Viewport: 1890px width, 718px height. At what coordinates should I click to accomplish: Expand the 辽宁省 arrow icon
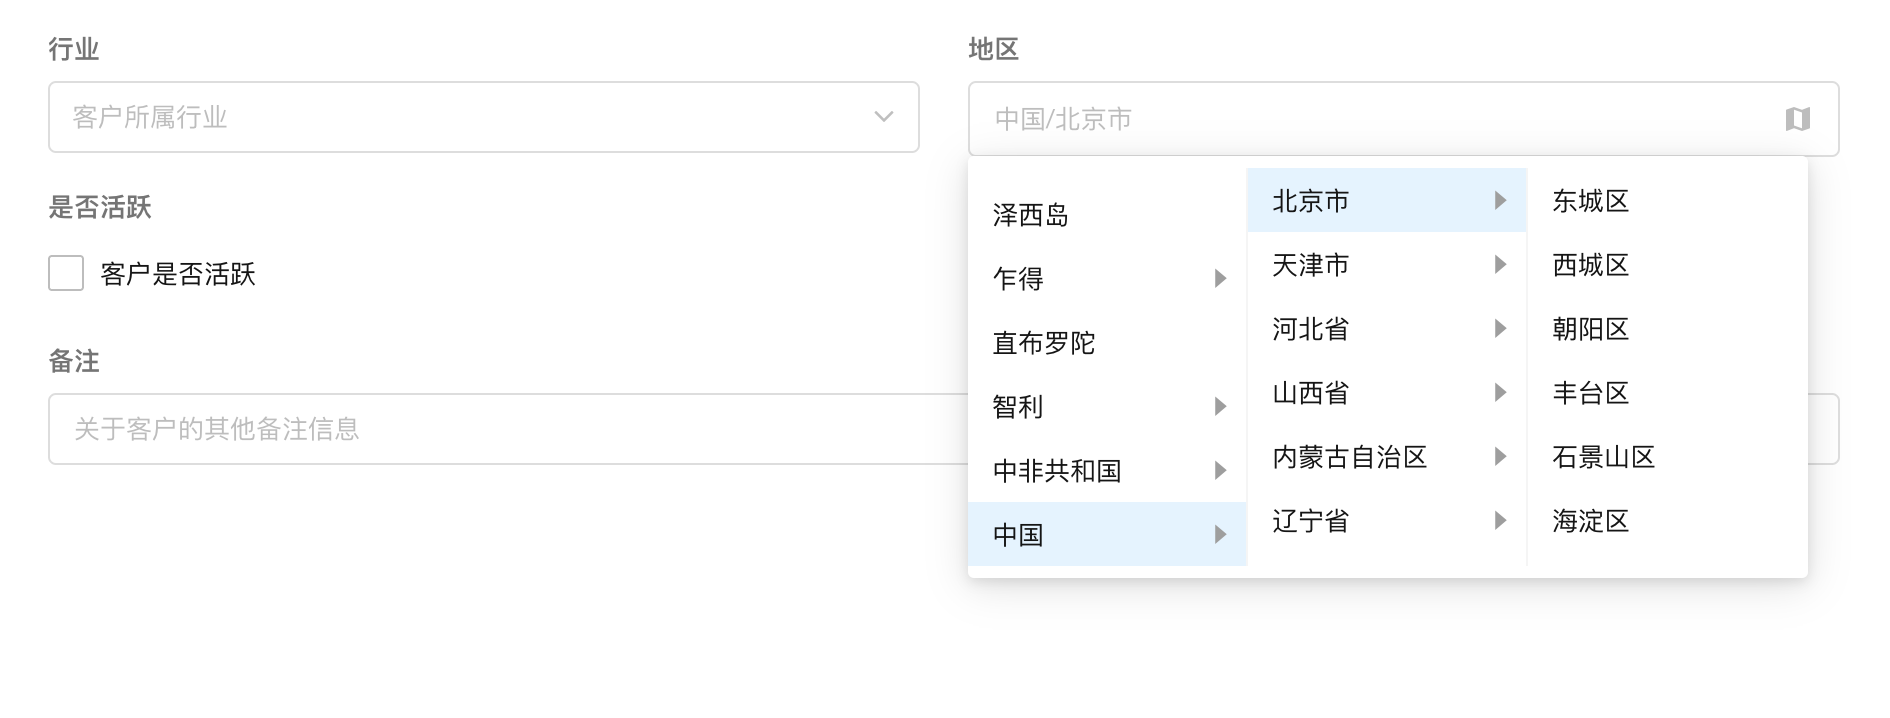(x=1500, y=520)
